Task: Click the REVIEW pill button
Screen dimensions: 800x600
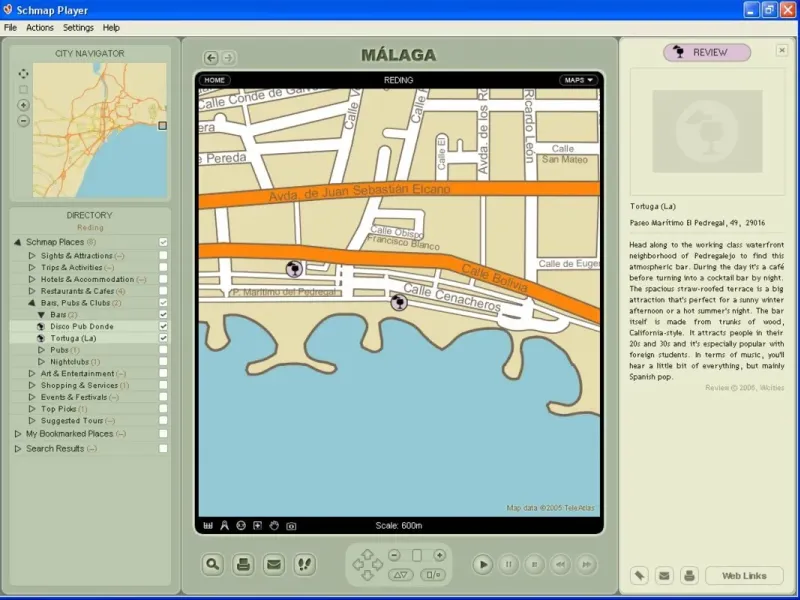Action: pyautogui.click(x=707, y=52)
